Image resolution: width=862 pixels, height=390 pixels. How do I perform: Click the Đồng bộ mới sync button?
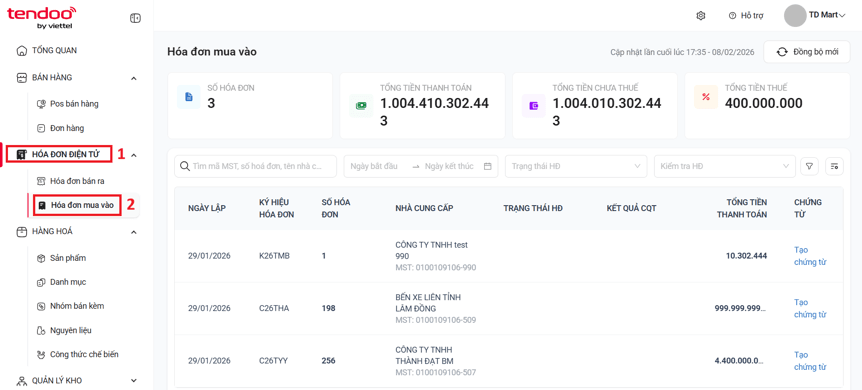[x=807, y=52]
